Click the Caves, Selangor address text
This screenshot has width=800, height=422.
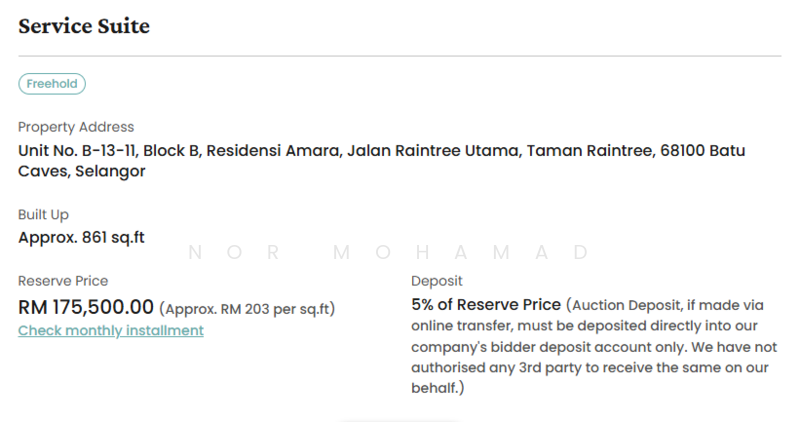(x=82, y=171)
